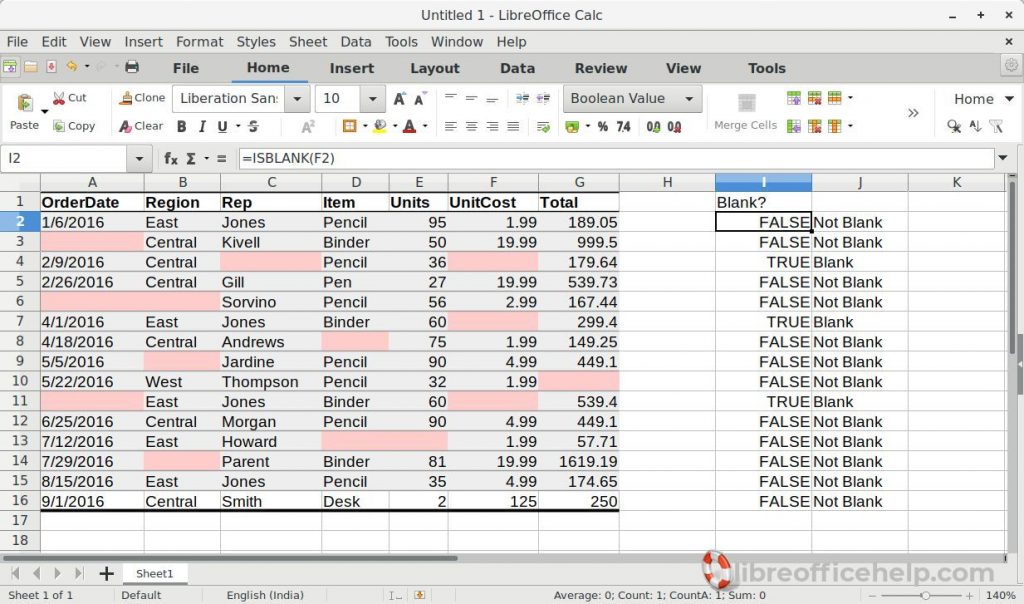Click the Add Sheet plus icon

click(106, 573)
